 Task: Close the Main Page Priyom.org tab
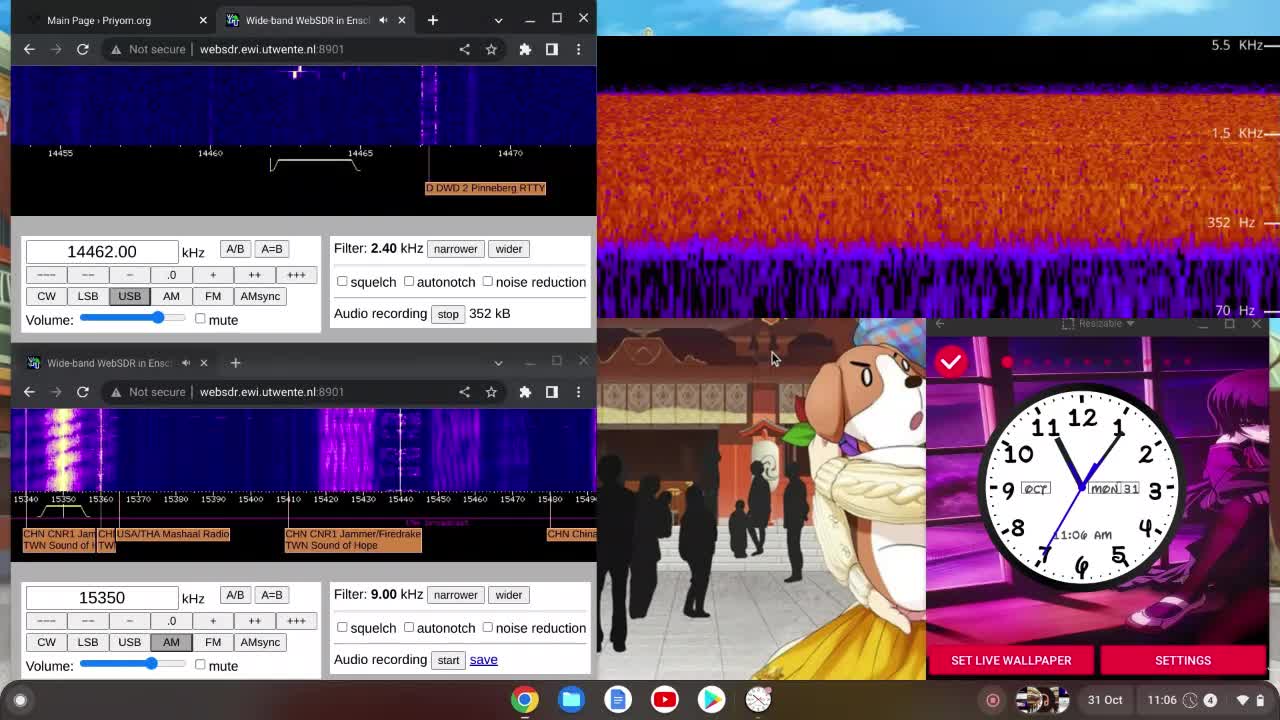tap(203, 20)
